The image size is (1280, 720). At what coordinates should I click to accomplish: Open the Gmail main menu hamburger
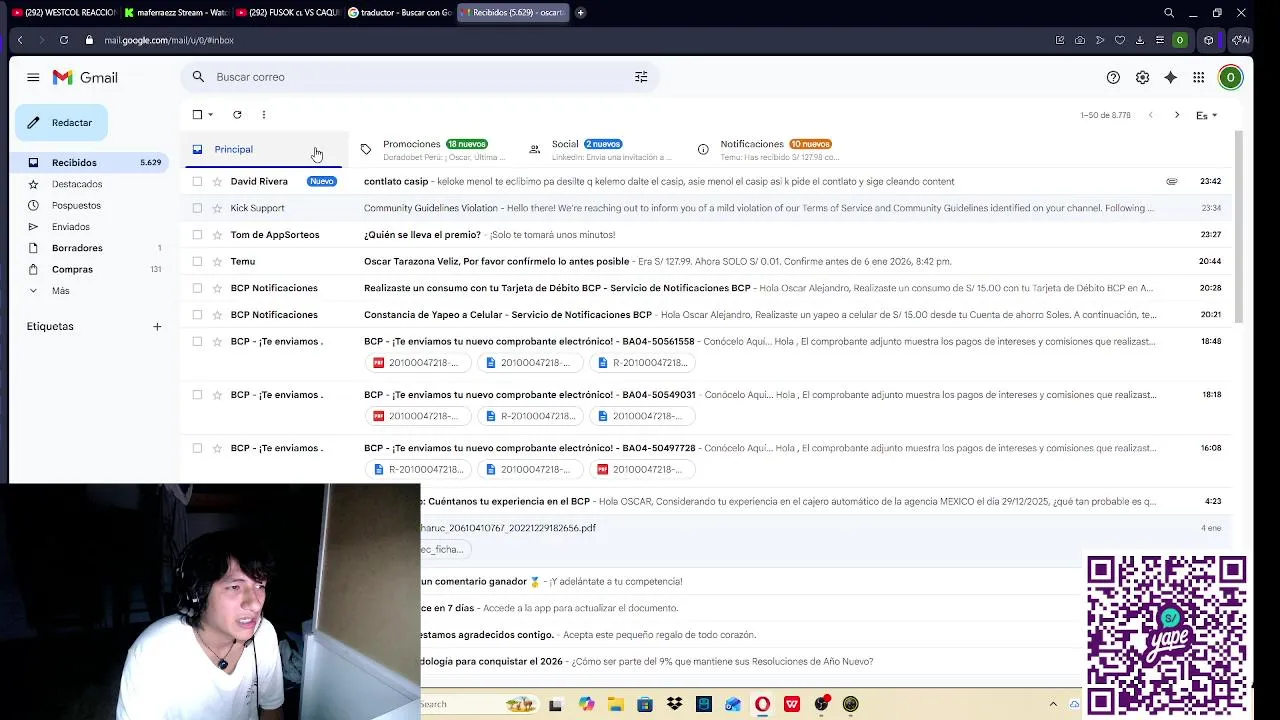point(33,77)
